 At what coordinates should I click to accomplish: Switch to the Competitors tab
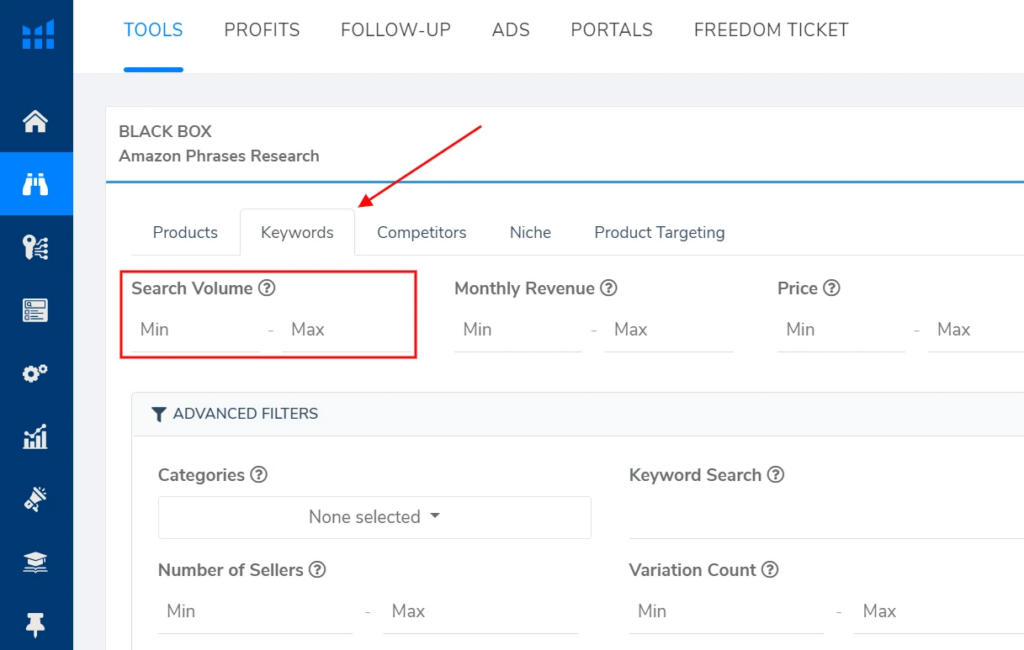[422, 233]
